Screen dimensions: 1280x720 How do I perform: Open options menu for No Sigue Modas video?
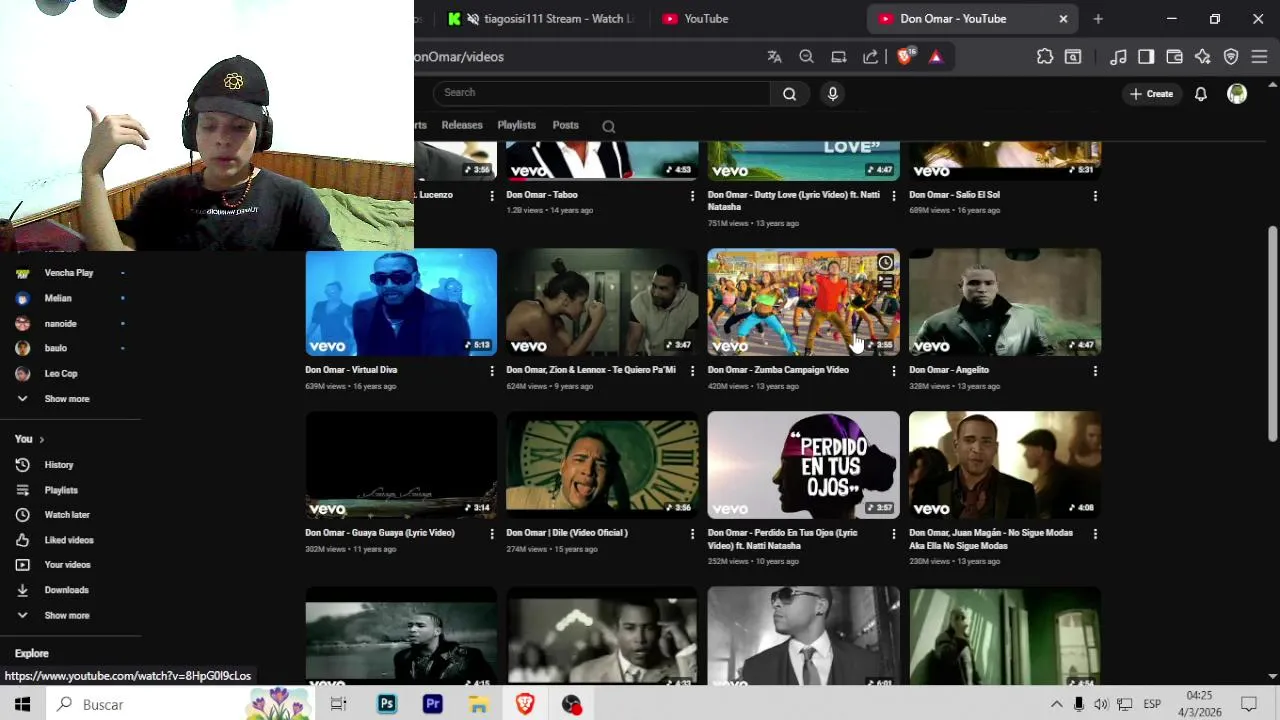point(1095,534)
